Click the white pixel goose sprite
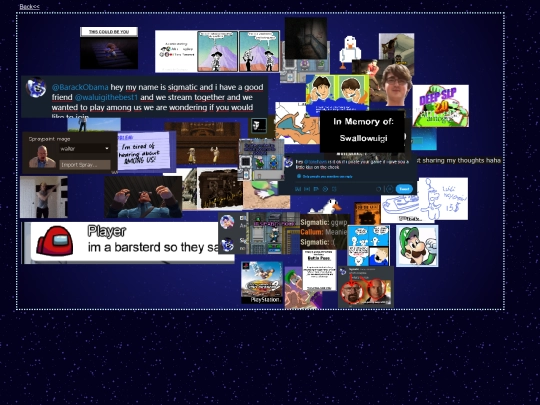 tap(350, 53)
